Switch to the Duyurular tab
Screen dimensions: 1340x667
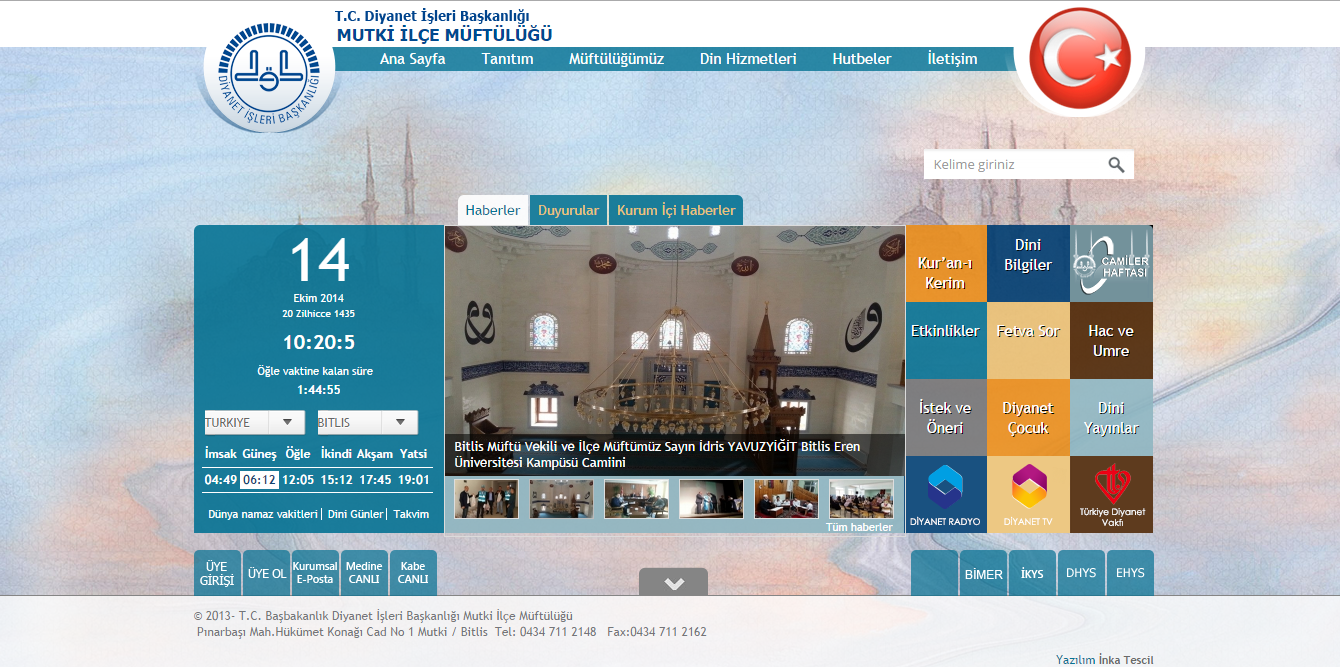568,211
